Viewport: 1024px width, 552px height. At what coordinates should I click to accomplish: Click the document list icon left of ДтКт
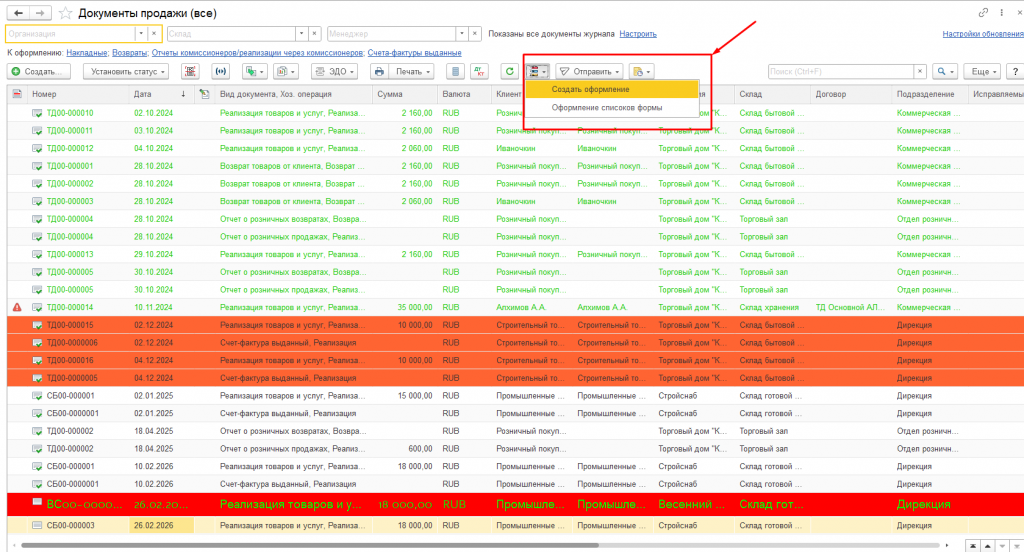(455, 72)
